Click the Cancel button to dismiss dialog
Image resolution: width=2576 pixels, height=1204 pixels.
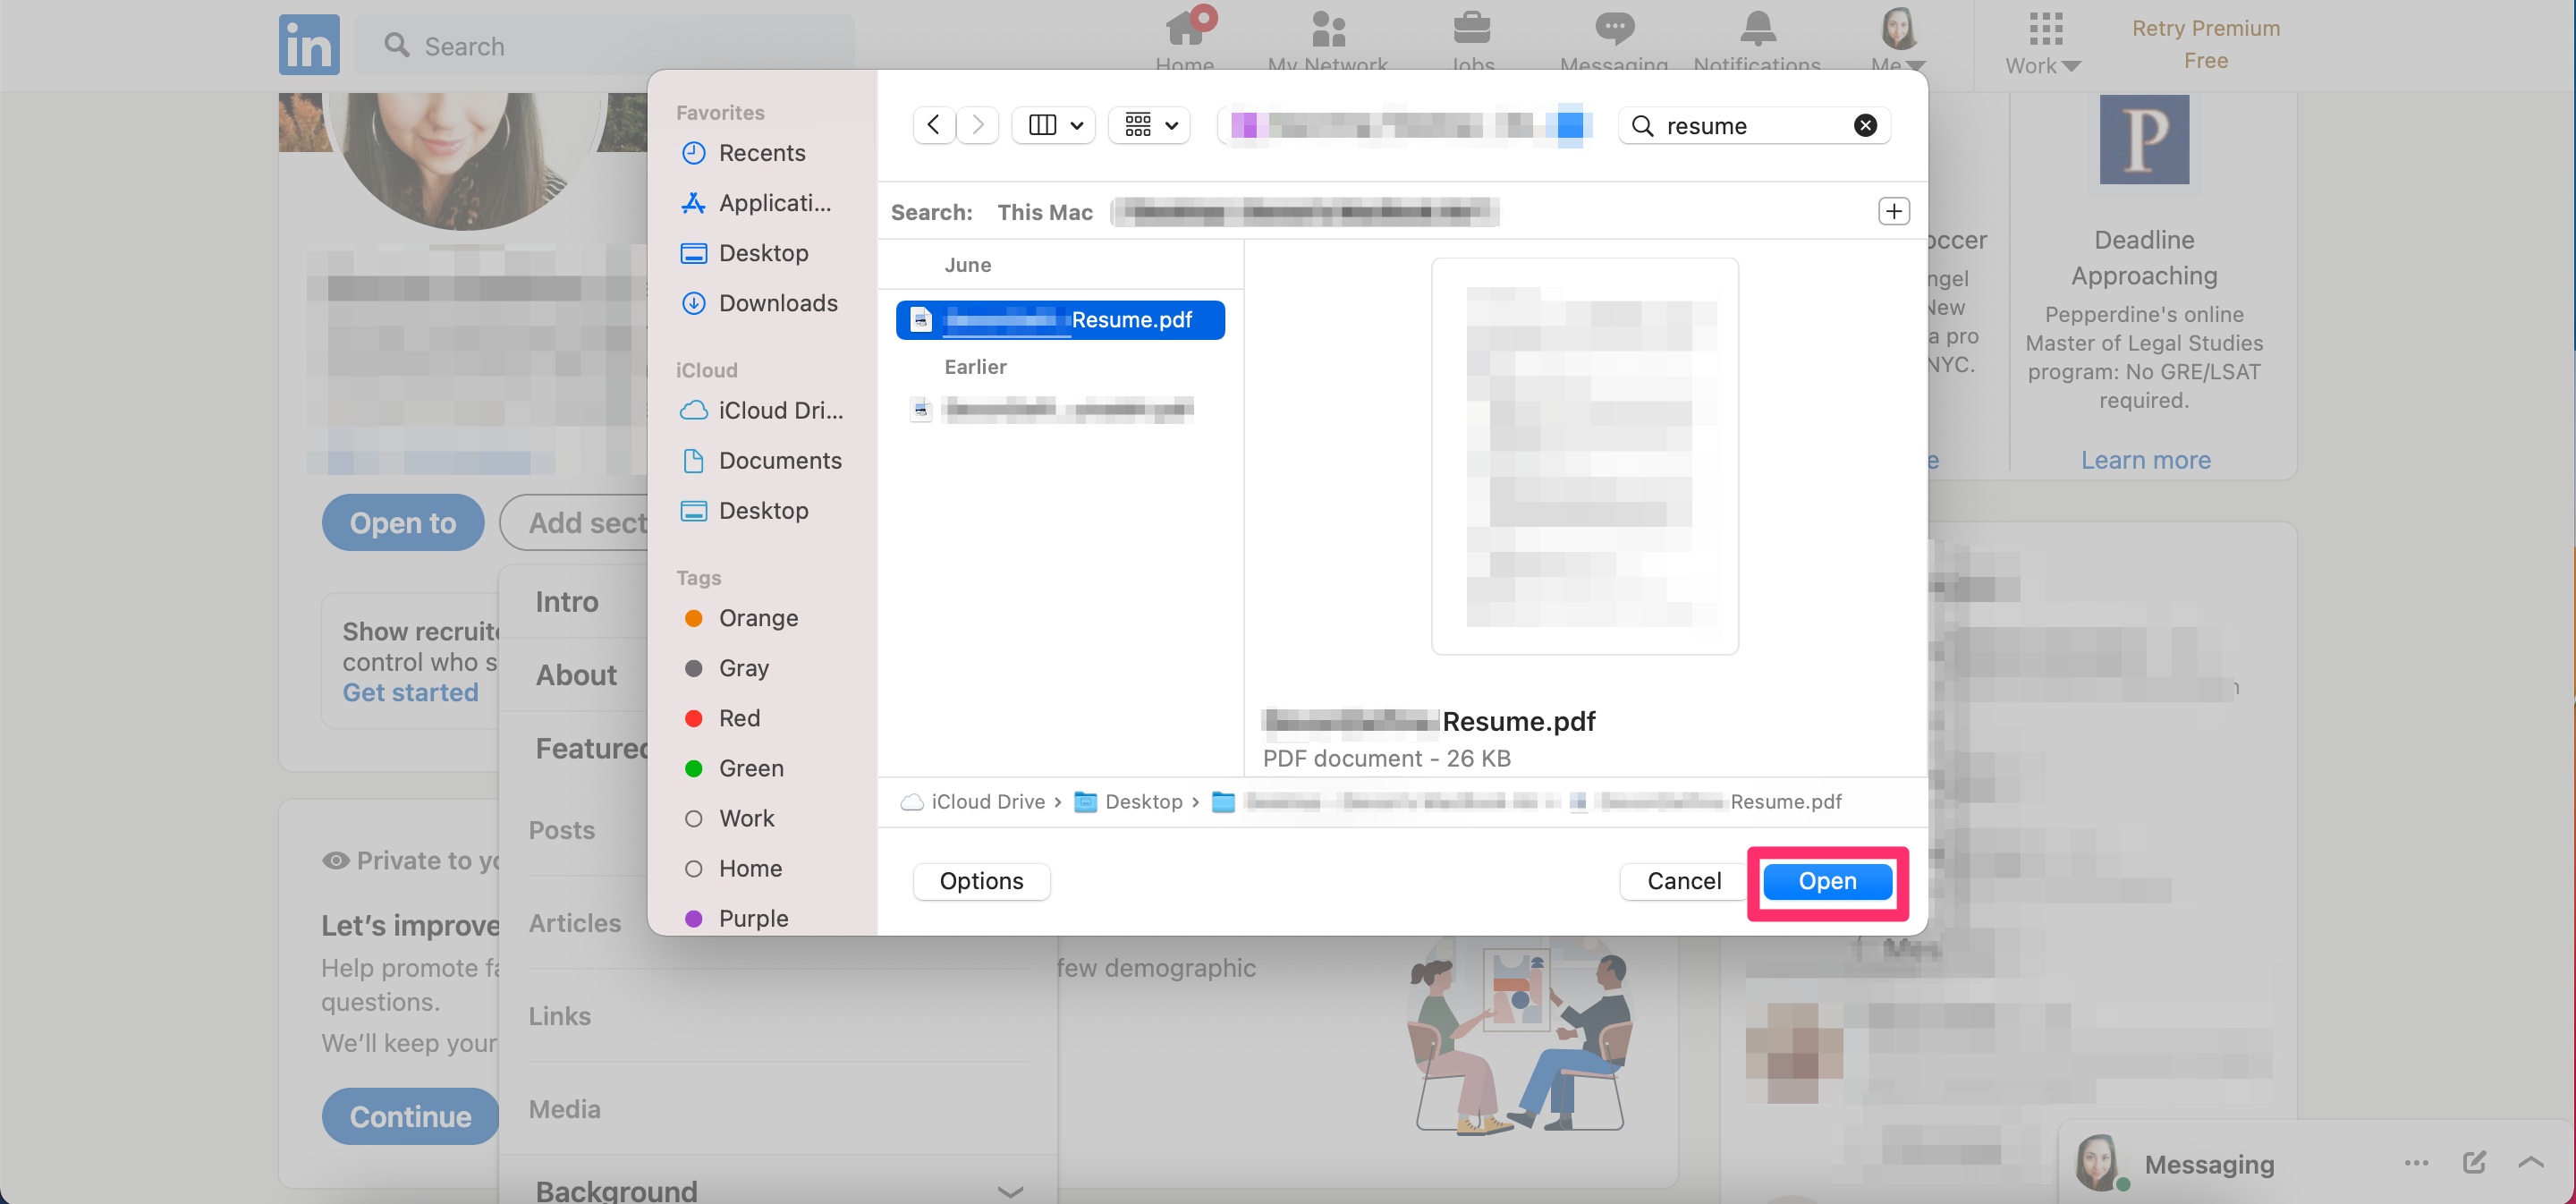[1684, 880]
